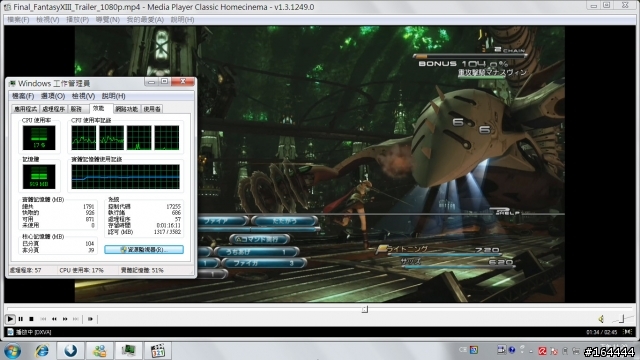Open the 檢視(V) menu in Media Player Classic

[x=48, y=20]
